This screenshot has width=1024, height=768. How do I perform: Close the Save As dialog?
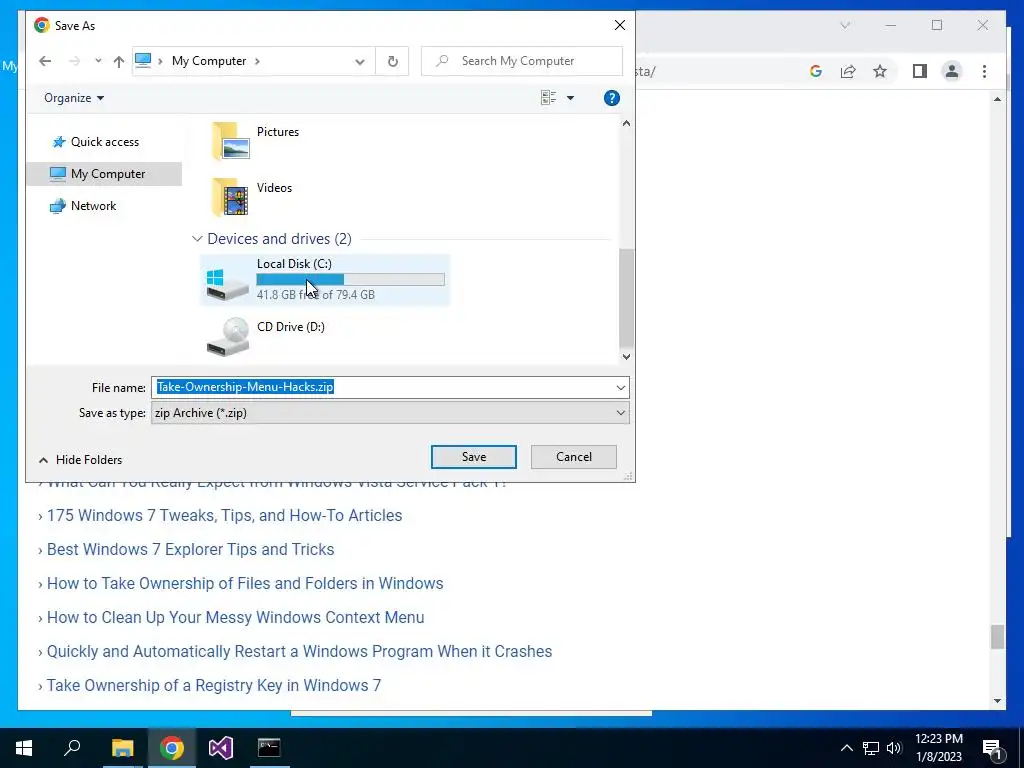[x=620, y=25]
